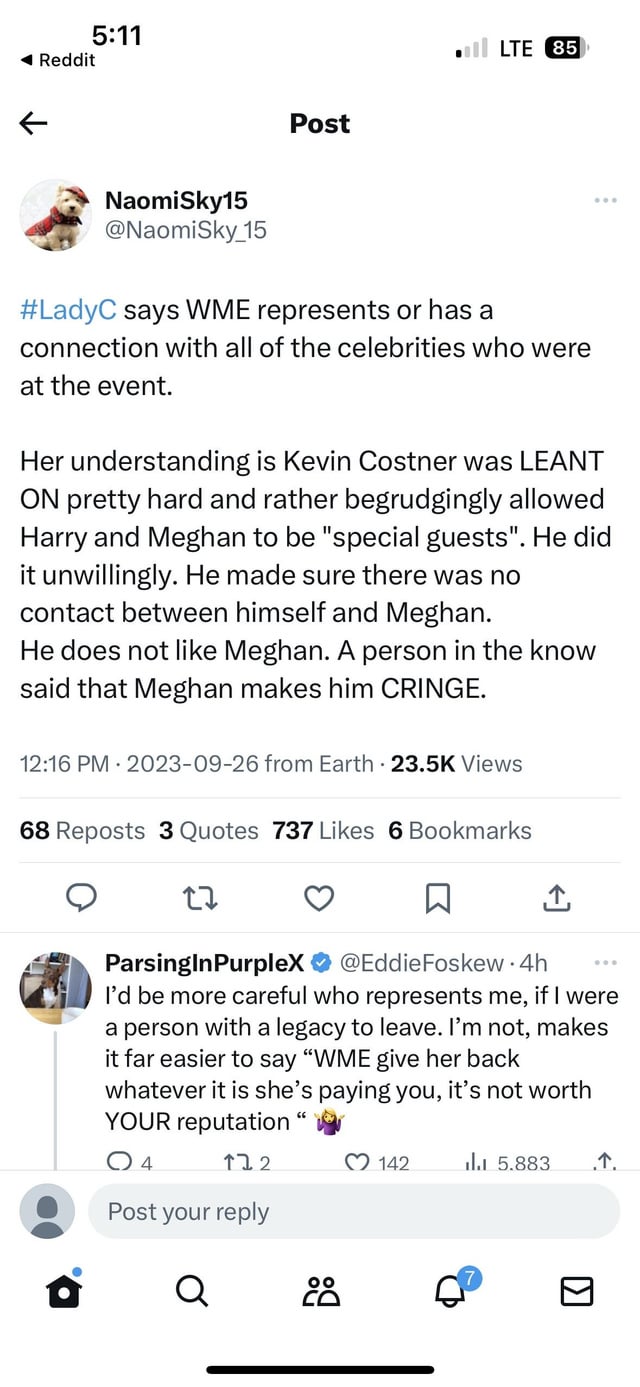Tap the back arrow icon
The height and width of the screenshot is (1387, 640).
pyautogui.click(x=33, y=124)
